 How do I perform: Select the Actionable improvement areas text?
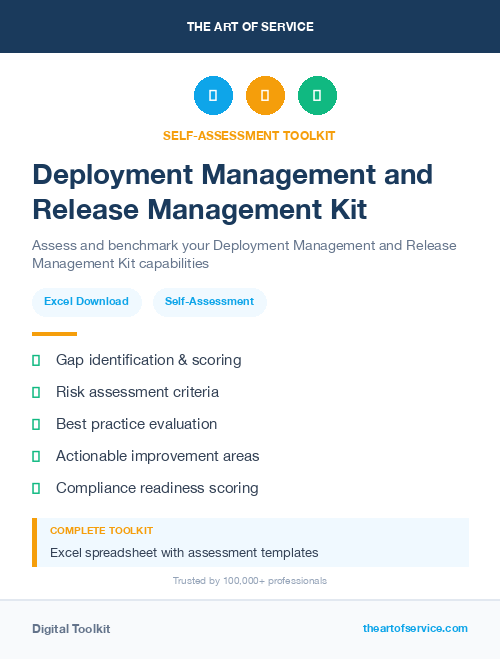(x=158, y=456)
